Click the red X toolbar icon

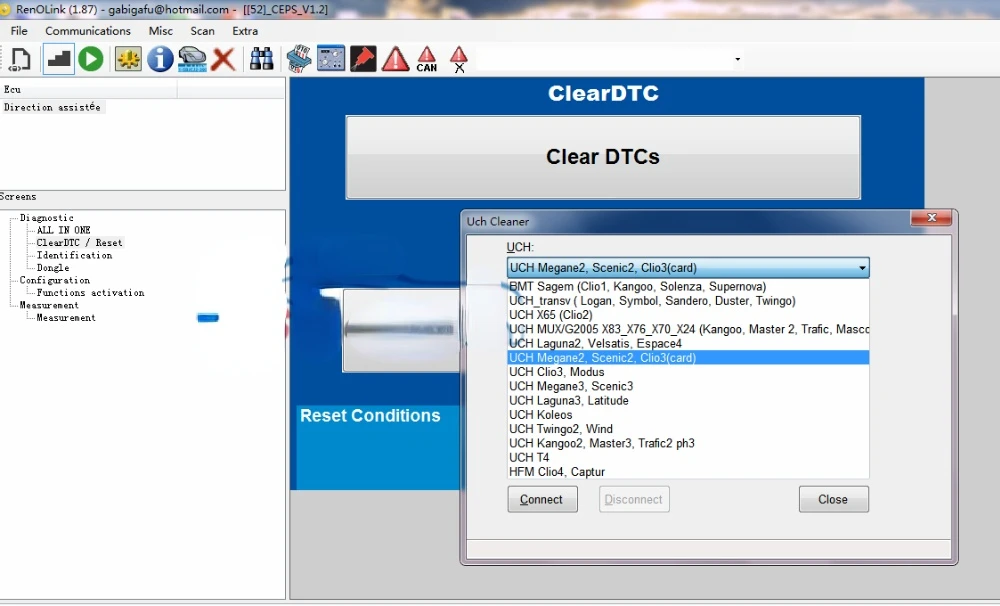tap(223, 59)
